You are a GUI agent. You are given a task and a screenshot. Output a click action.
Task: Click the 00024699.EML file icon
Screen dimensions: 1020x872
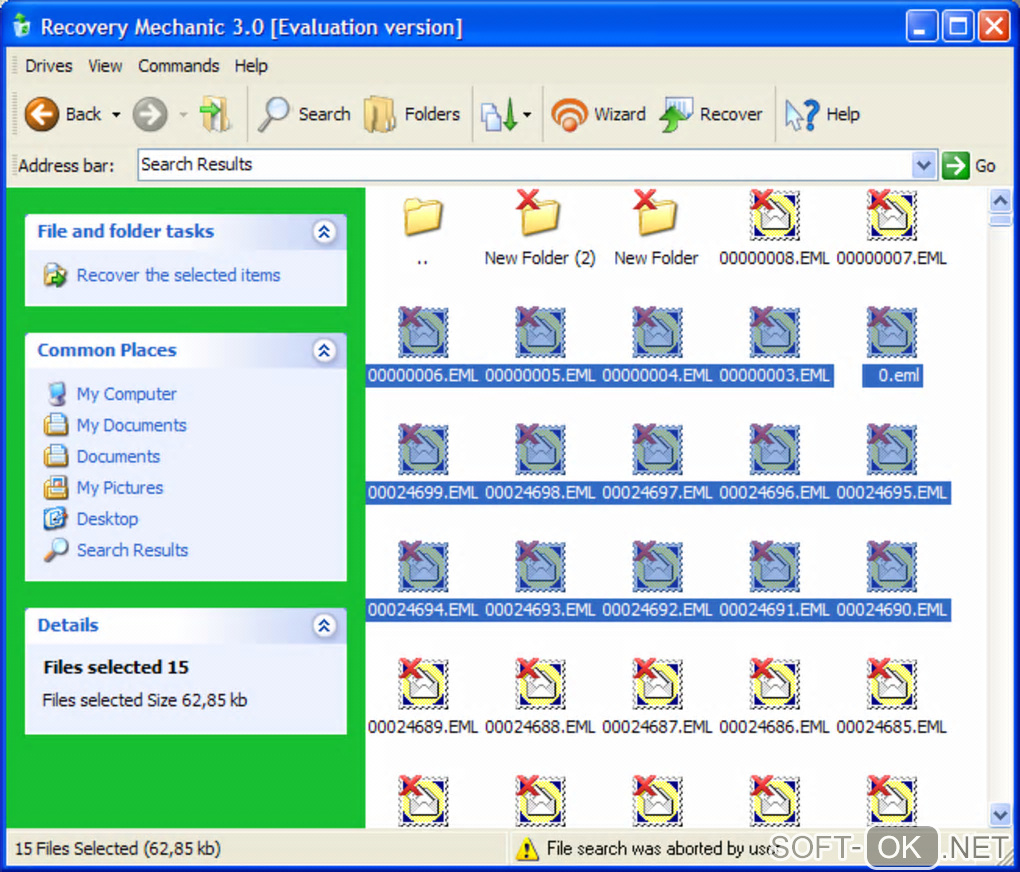[423, 449]
